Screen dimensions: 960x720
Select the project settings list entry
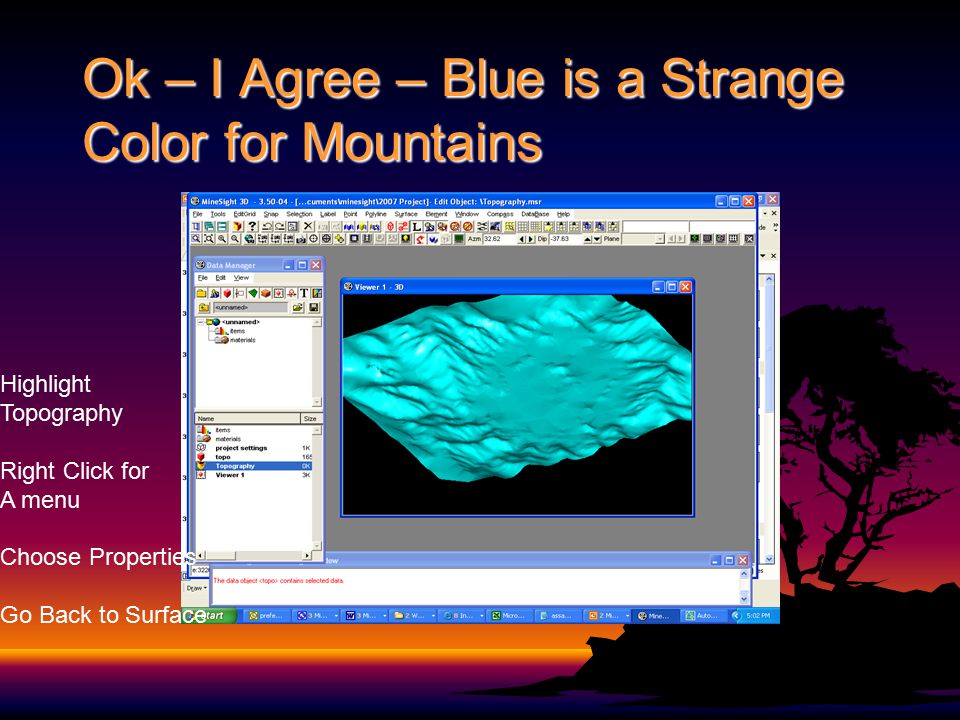coord(253,448)
